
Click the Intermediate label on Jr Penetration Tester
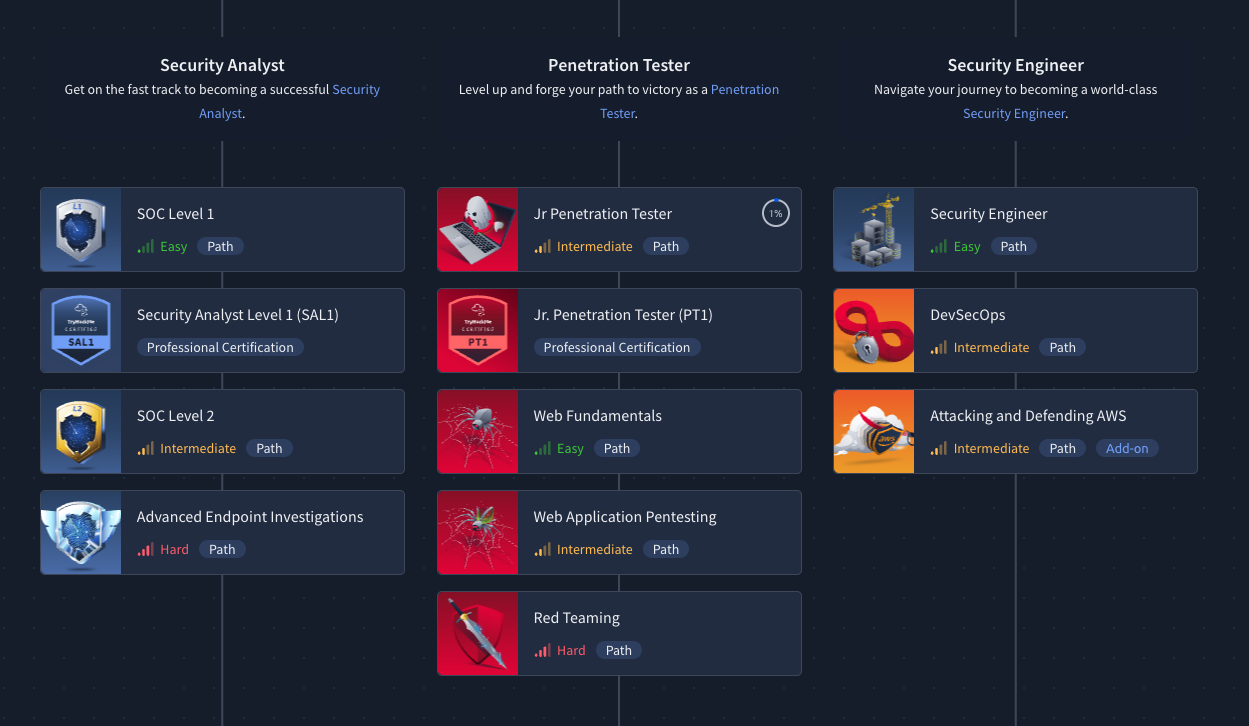pyautogui.click(x=595, y=246)
